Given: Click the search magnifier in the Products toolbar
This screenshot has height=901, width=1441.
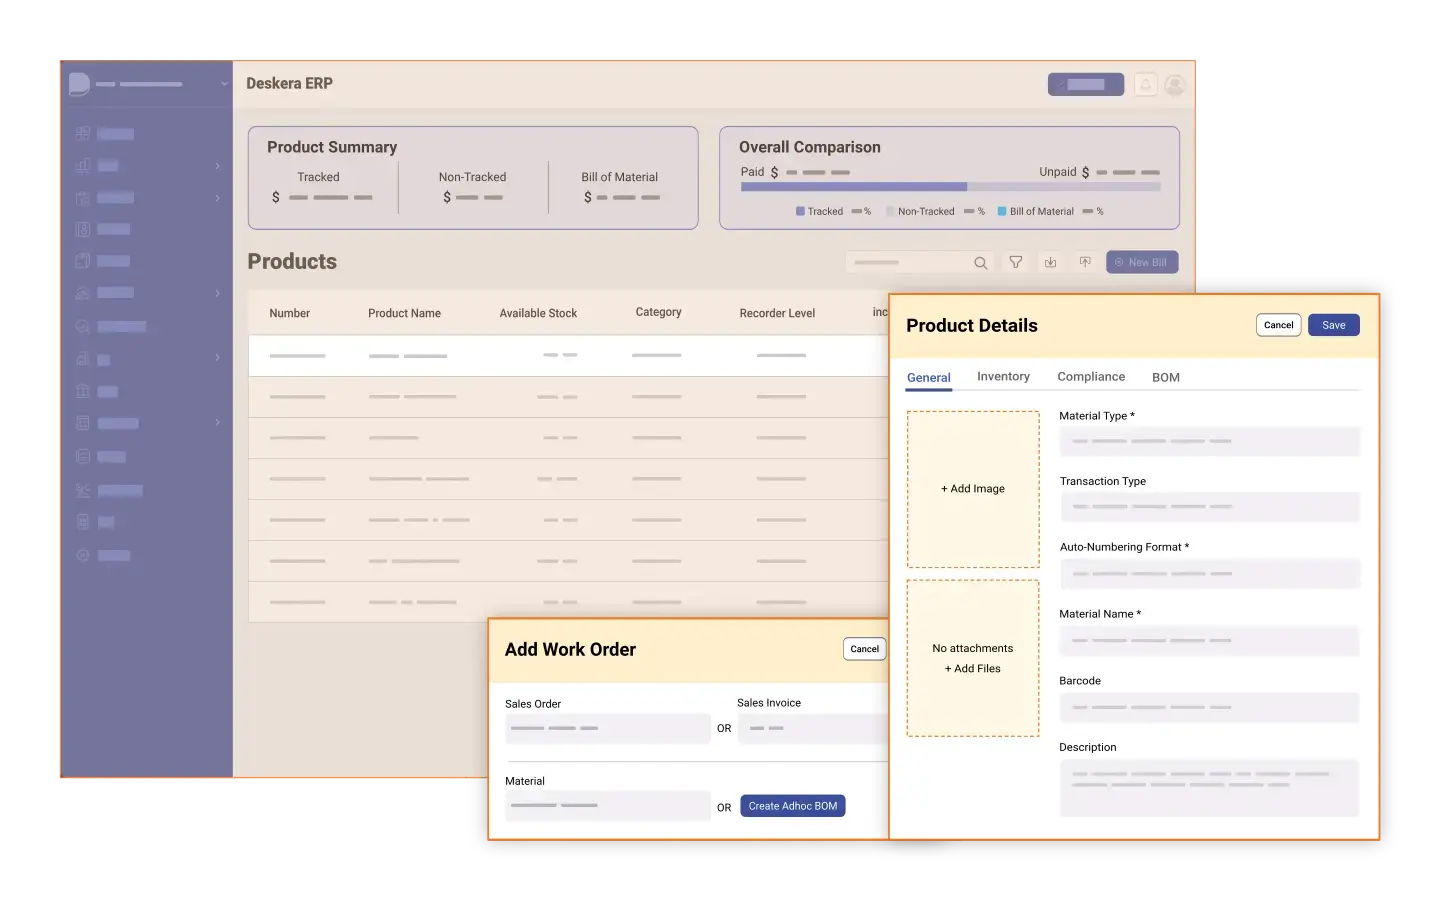Looking at the screenshot, I should 980,261.
